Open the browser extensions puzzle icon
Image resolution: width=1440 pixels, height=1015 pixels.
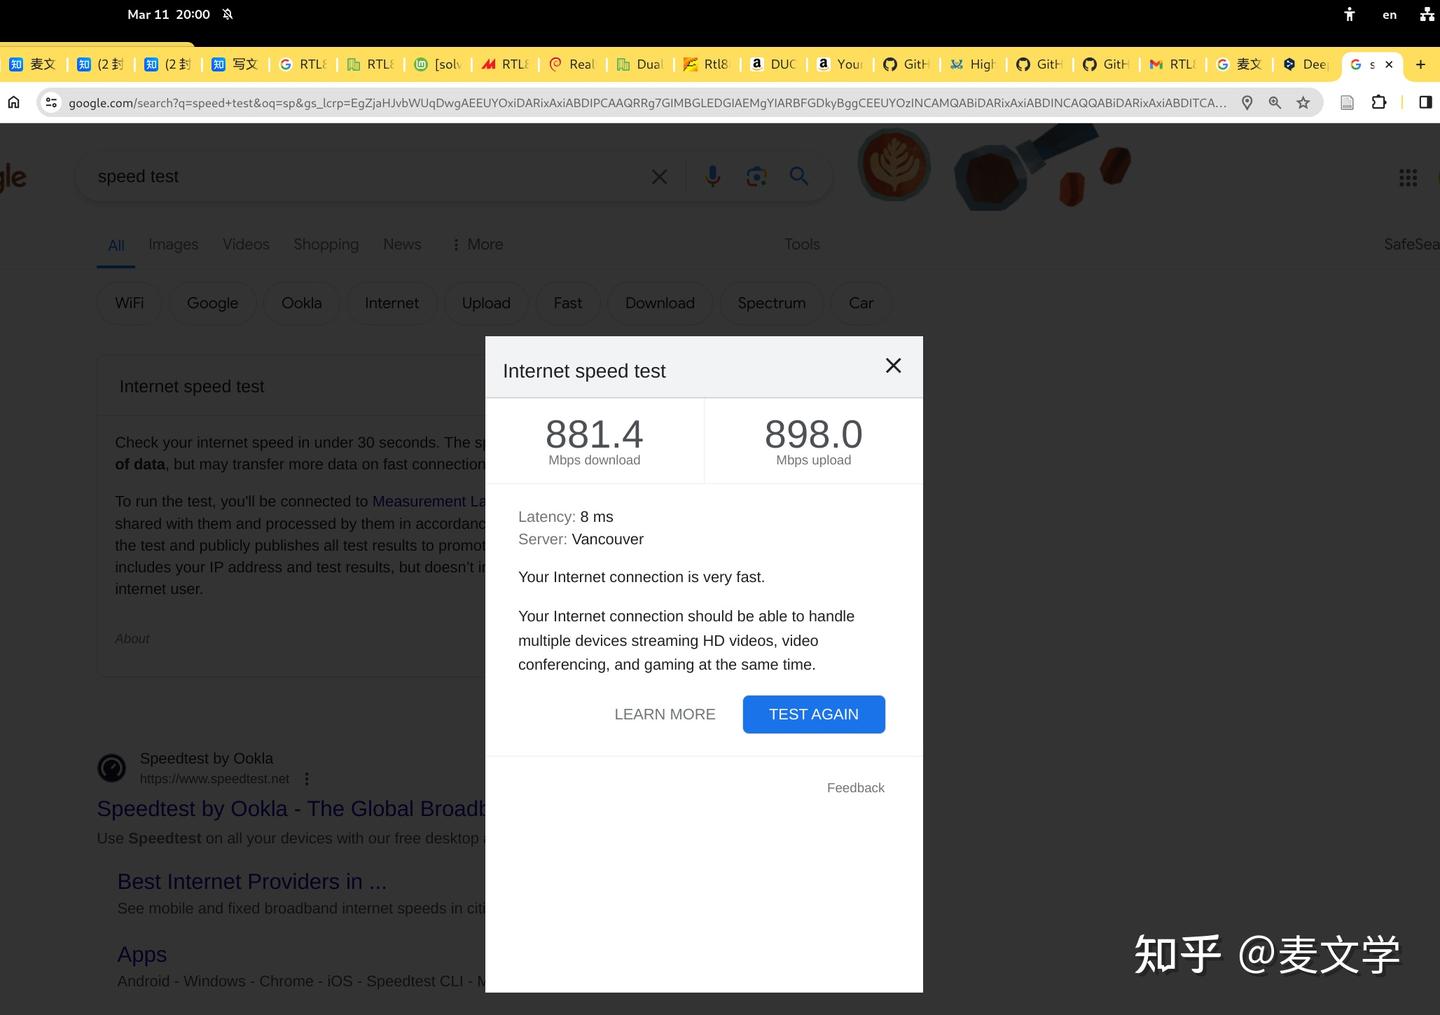tap(1379, 102)
